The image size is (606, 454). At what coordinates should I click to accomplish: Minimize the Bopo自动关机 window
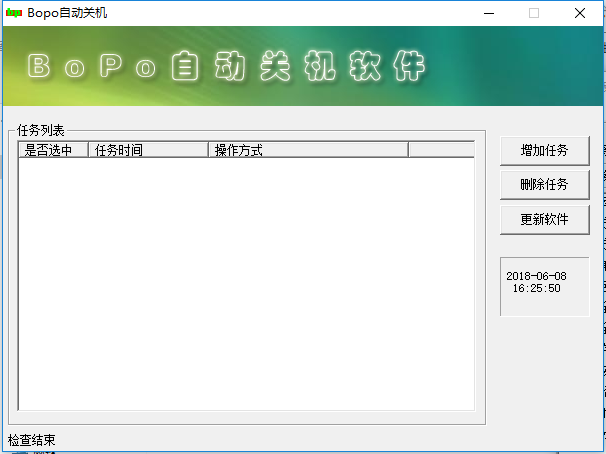pos(488,13)
